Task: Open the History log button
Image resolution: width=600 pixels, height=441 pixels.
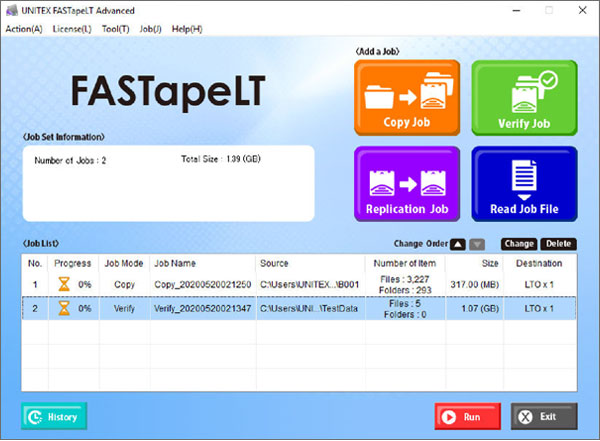Action: (x=54, y=417)
